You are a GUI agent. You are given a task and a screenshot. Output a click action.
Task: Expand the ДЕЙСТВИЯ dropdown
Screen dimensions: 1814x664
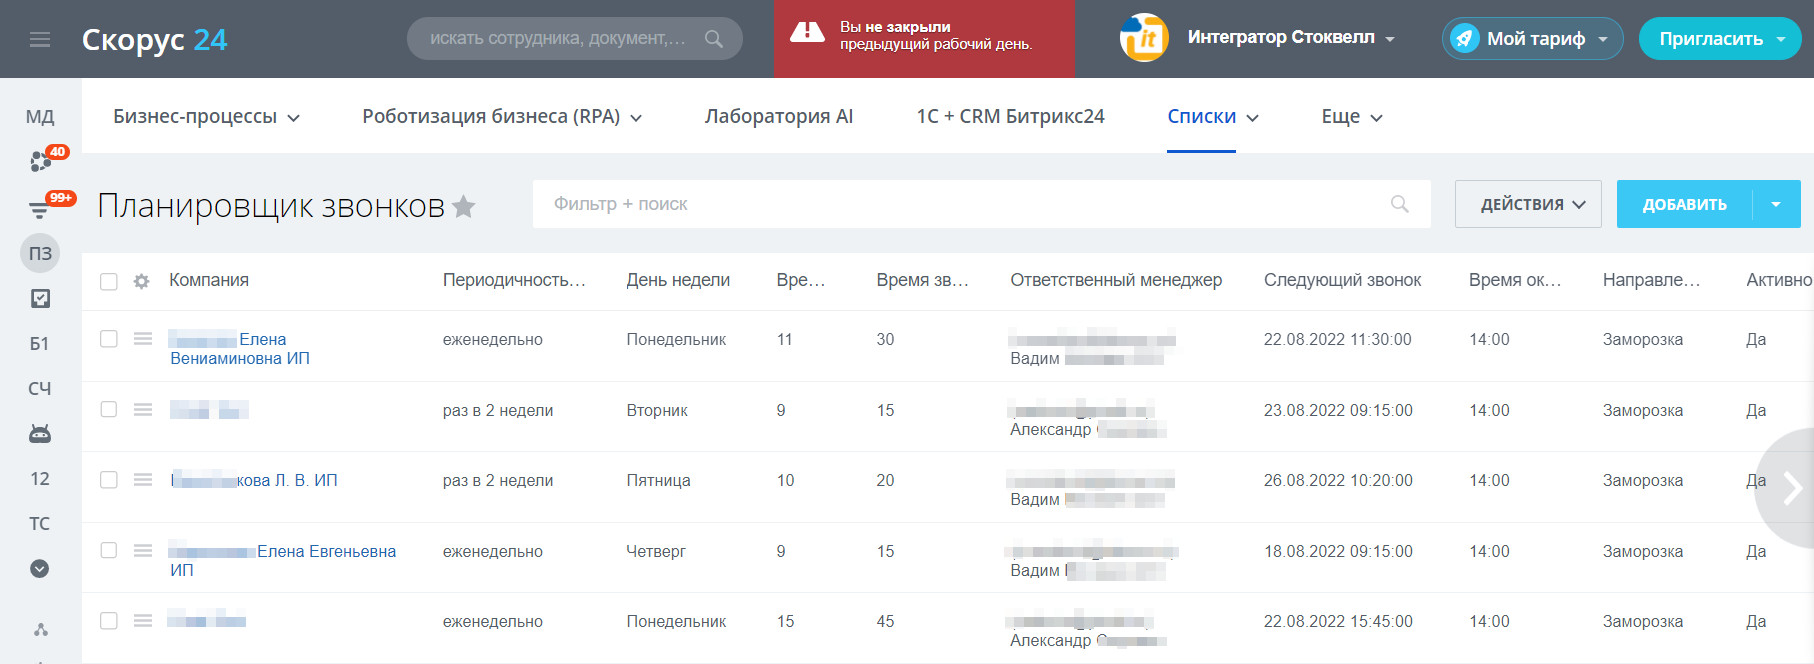[x=1528, y=204]
